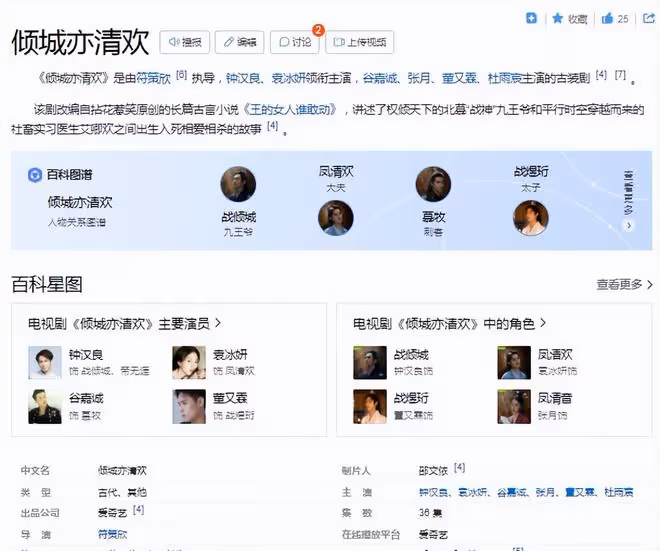
Task: Click 战煜珩 character thumbnail in roles card
Action: 370,407
